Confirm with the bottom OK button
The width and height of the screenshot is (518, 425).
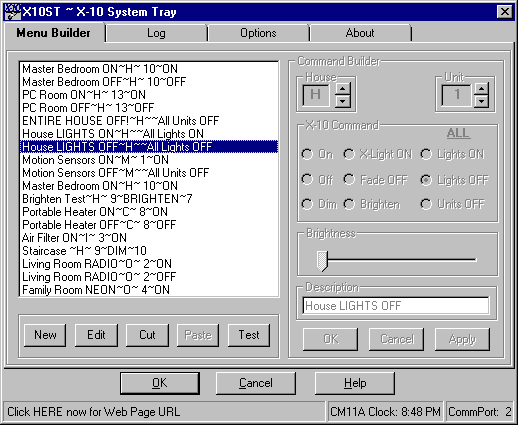click(x=160, y=383)
